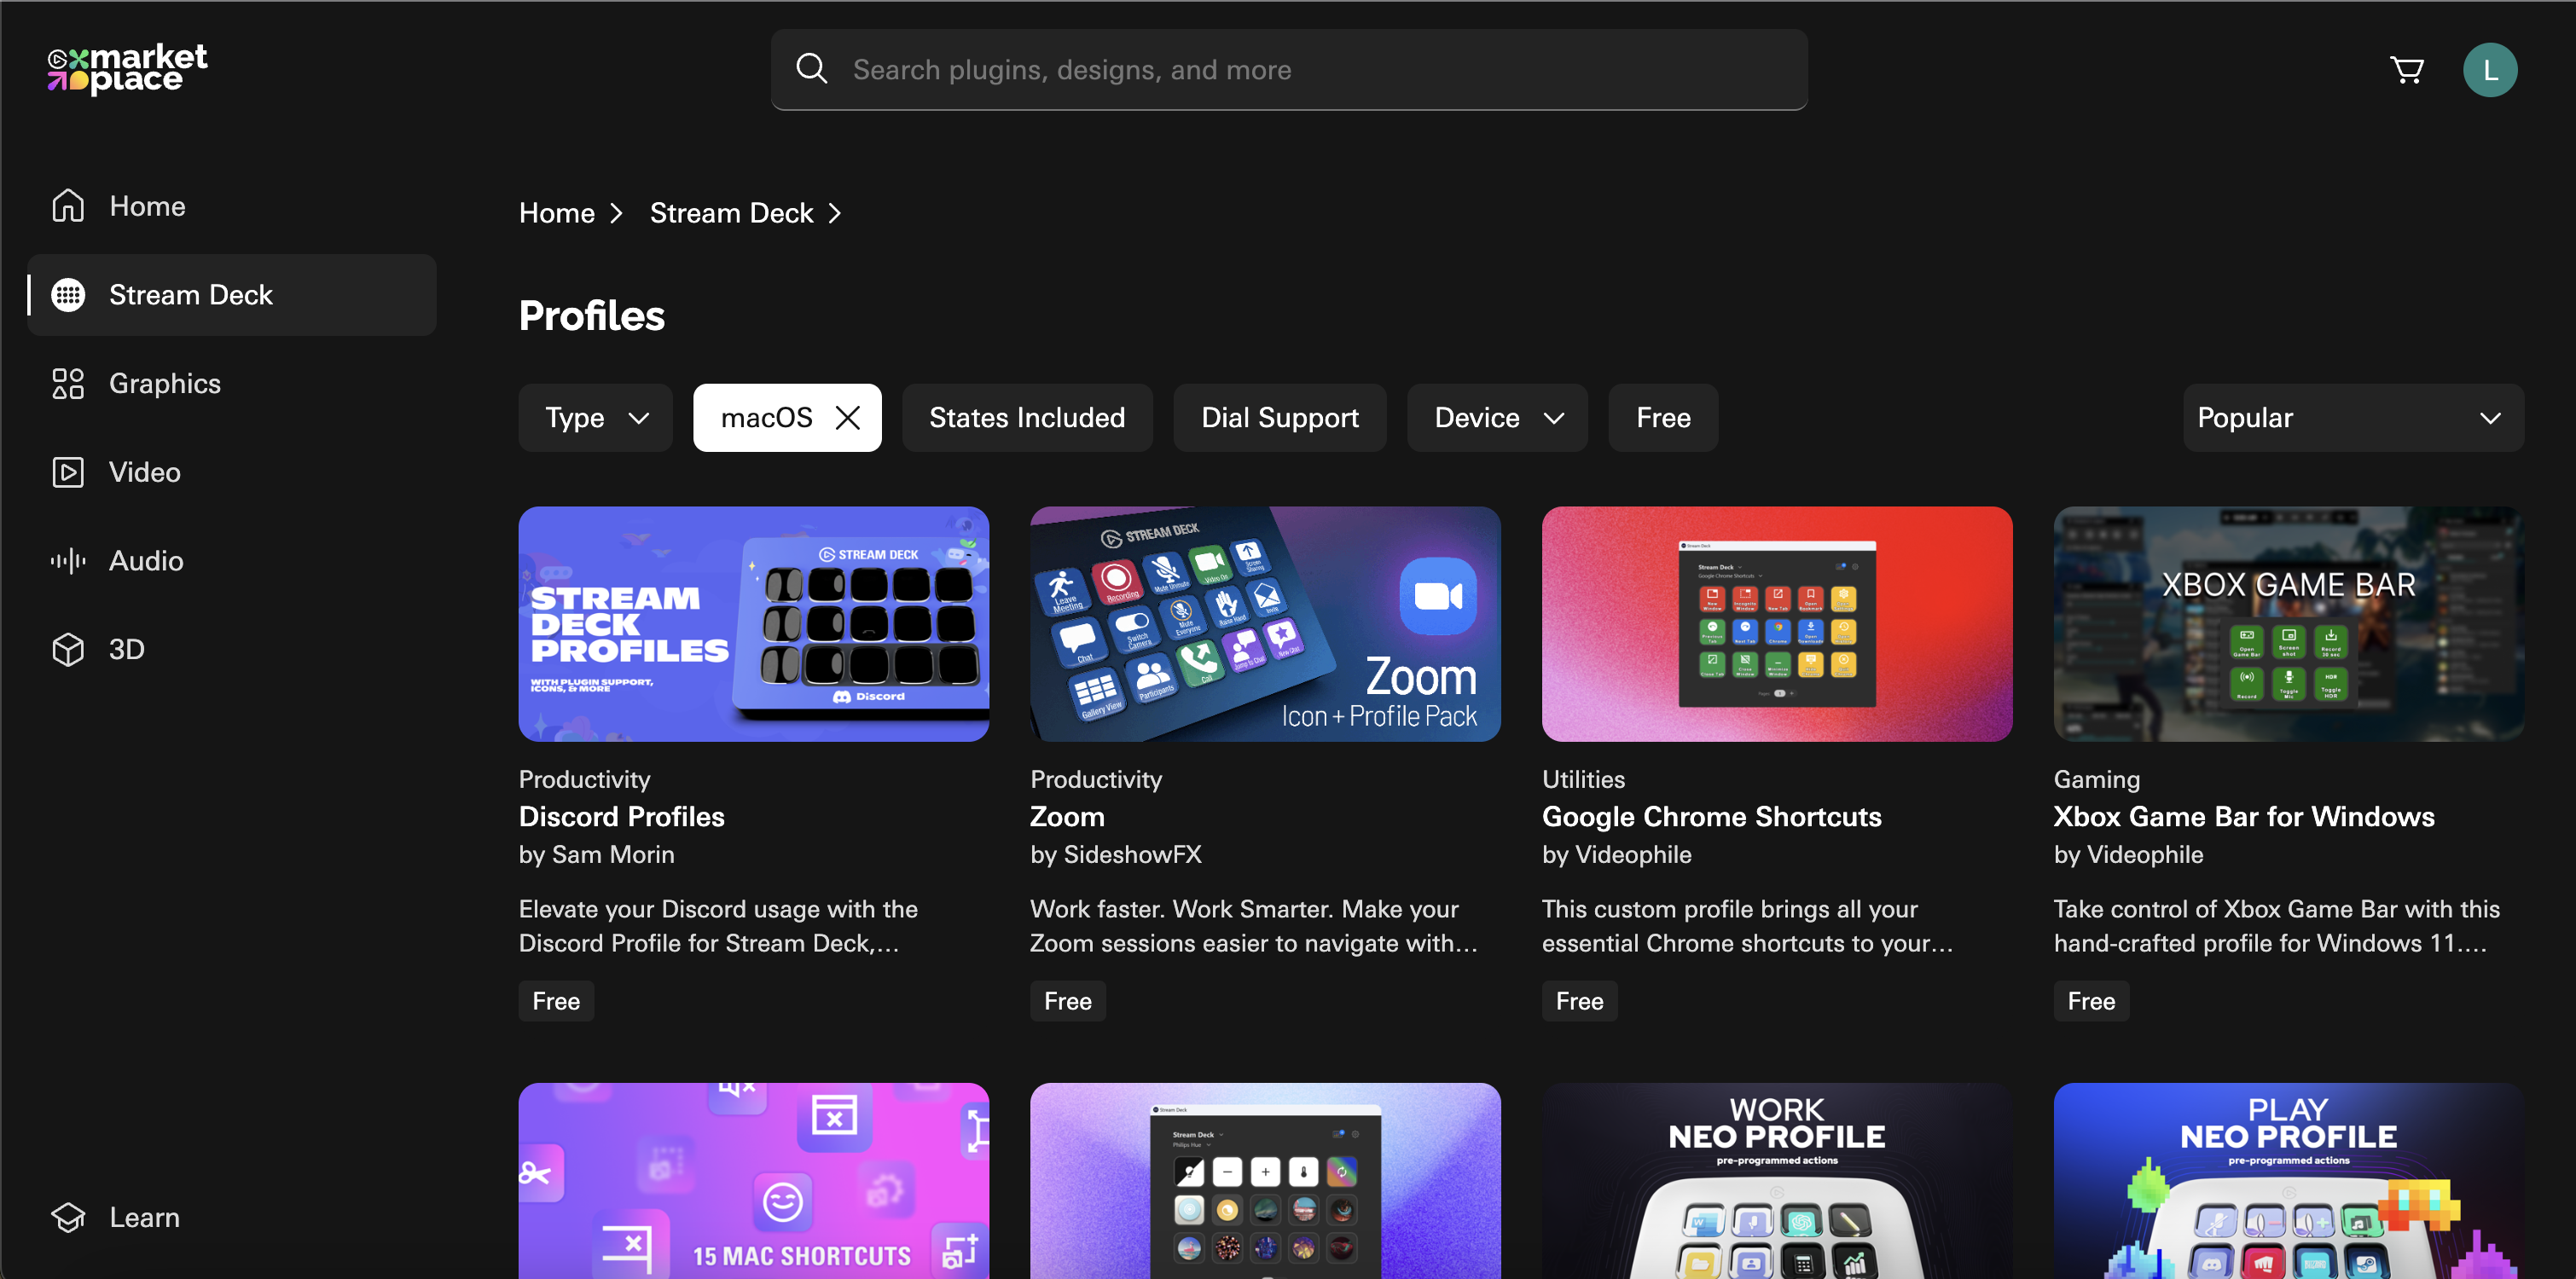2576x1279 pixels.
Task: Focus the search plugins input field
Action: 1289,69
